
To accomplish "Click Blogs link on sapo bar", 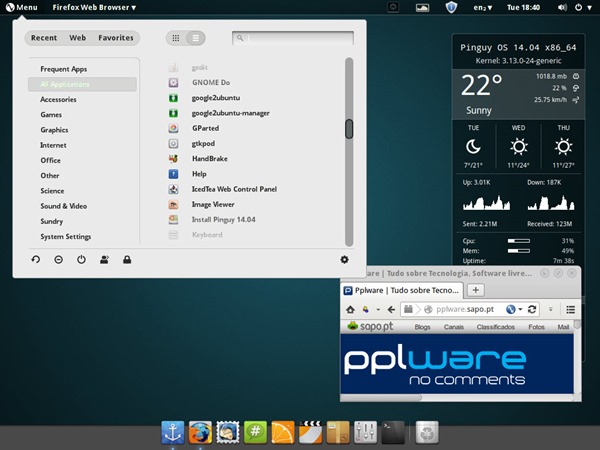I will point(422,327).
